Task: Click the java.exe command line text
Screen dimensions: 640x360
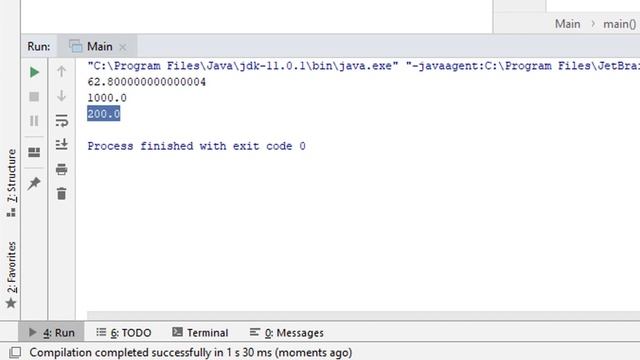Action: click(x=364, y=66)
